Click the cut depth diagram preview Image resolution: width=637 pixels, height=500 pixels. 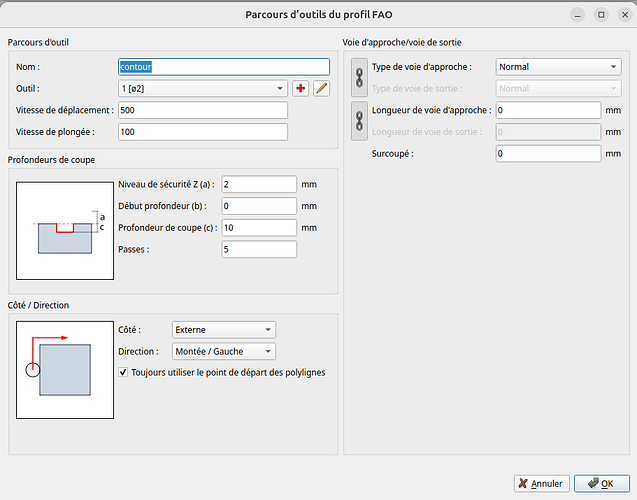(x=63, y=230)
